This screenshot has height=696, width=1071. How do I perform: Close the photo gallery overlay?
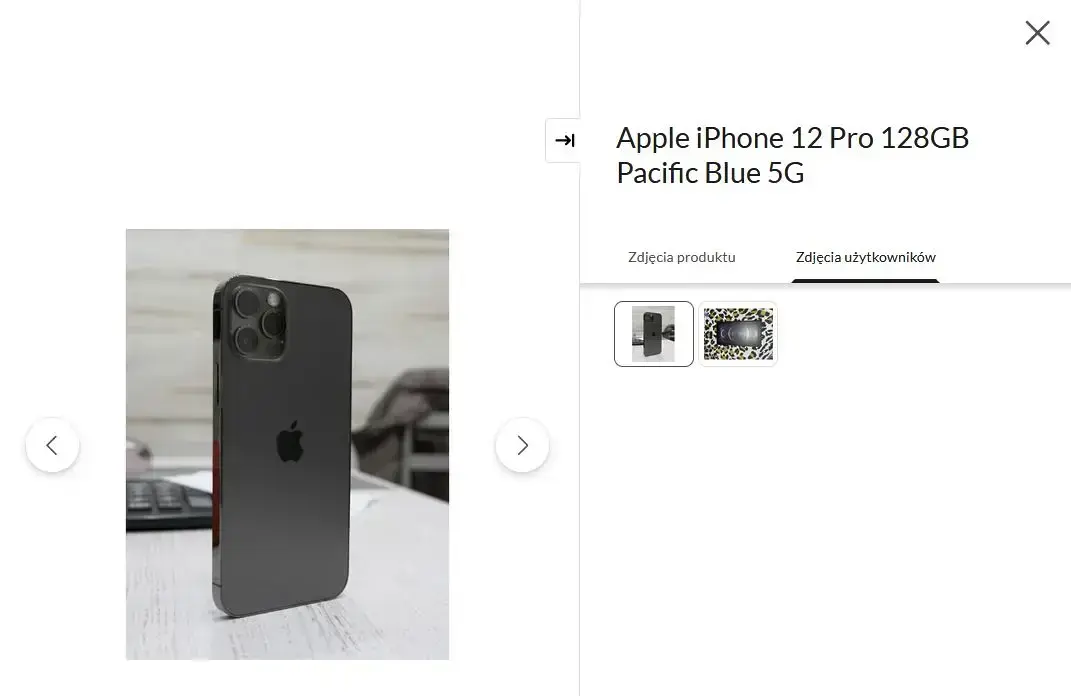tap(1037, 33)
